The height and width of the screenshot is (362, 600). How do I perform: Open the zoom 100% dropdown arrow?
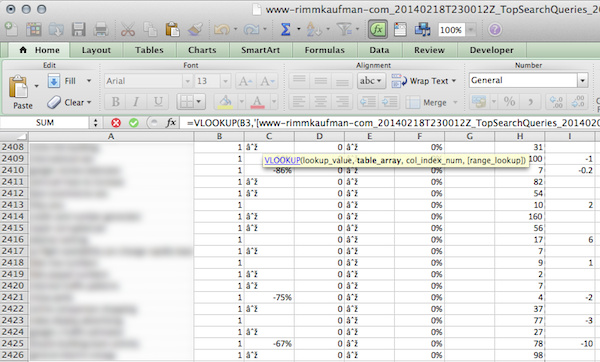pyautogui.click(x=471, y=29)
